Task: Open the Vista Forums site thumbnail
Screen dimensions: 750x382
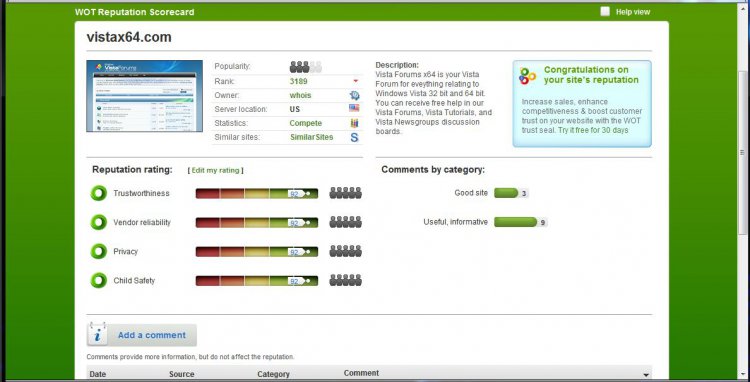Action: pyautogui.click(x=144, y=96)
